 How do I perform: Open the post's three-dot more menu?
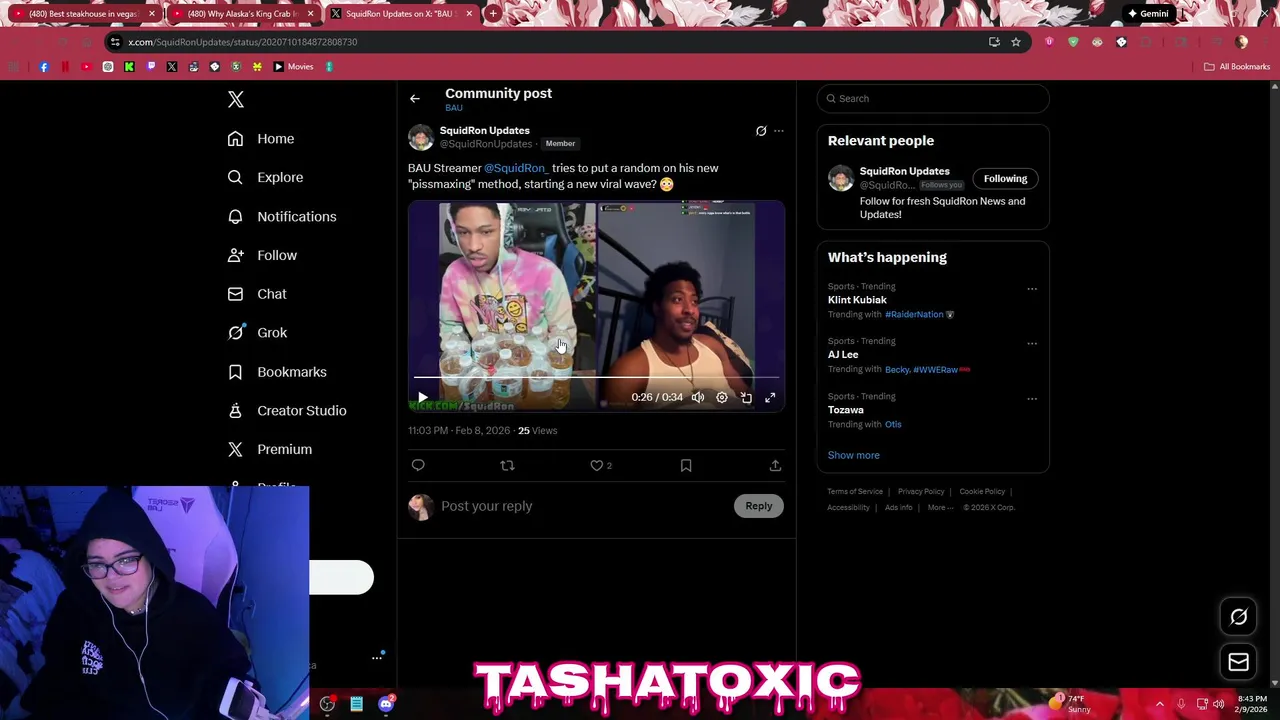pos(779,131)
